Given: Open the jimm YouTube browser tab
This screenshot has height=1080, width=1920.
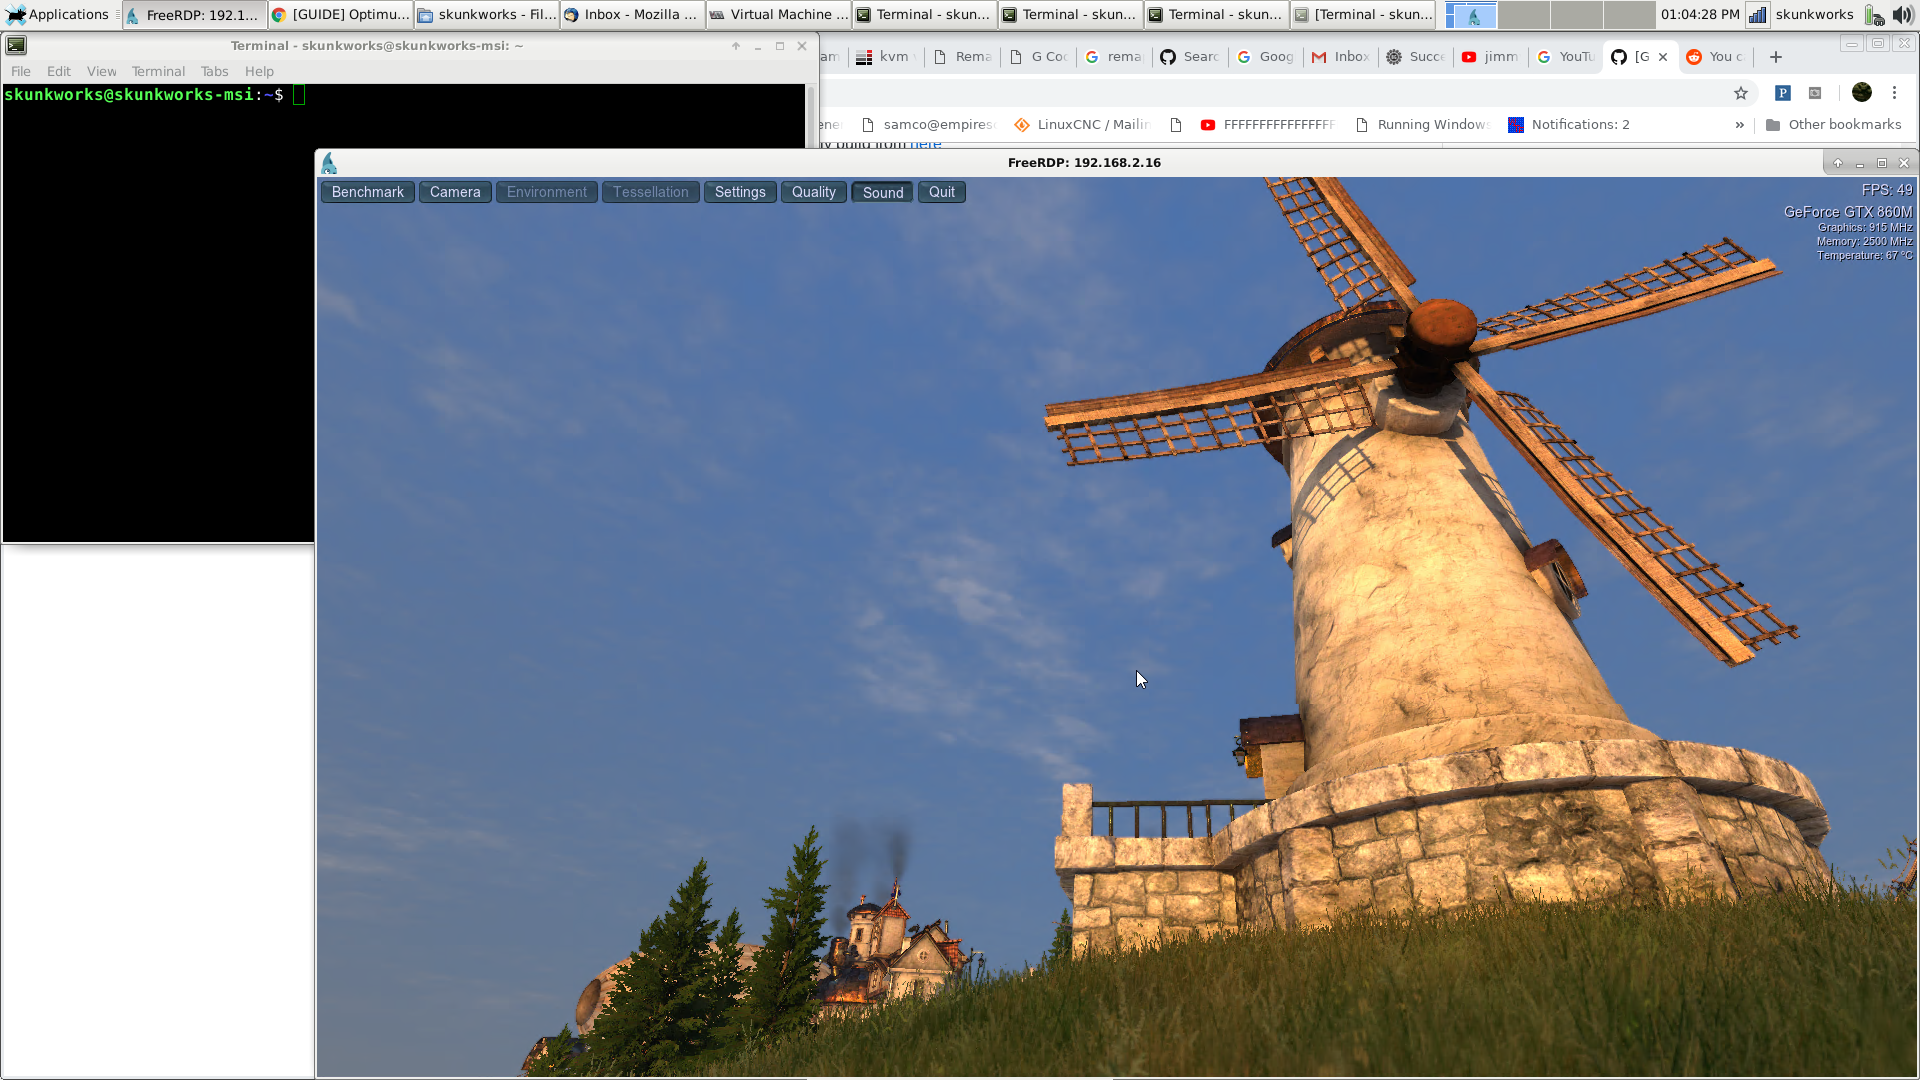Looking at the screenshot, I should tap(1490, 57).
